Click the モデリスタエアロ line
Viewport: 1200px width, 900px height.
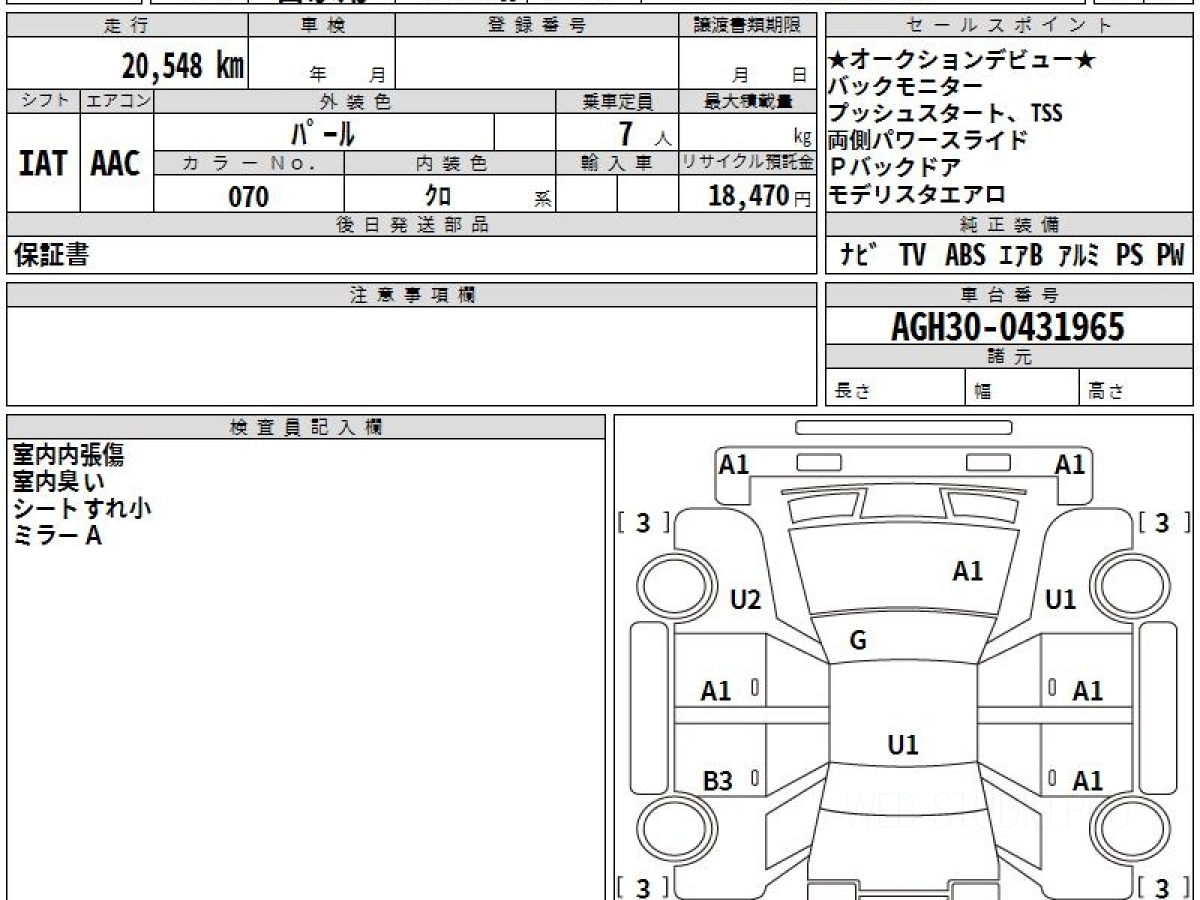pyautogui.click(x=917, y=194)
